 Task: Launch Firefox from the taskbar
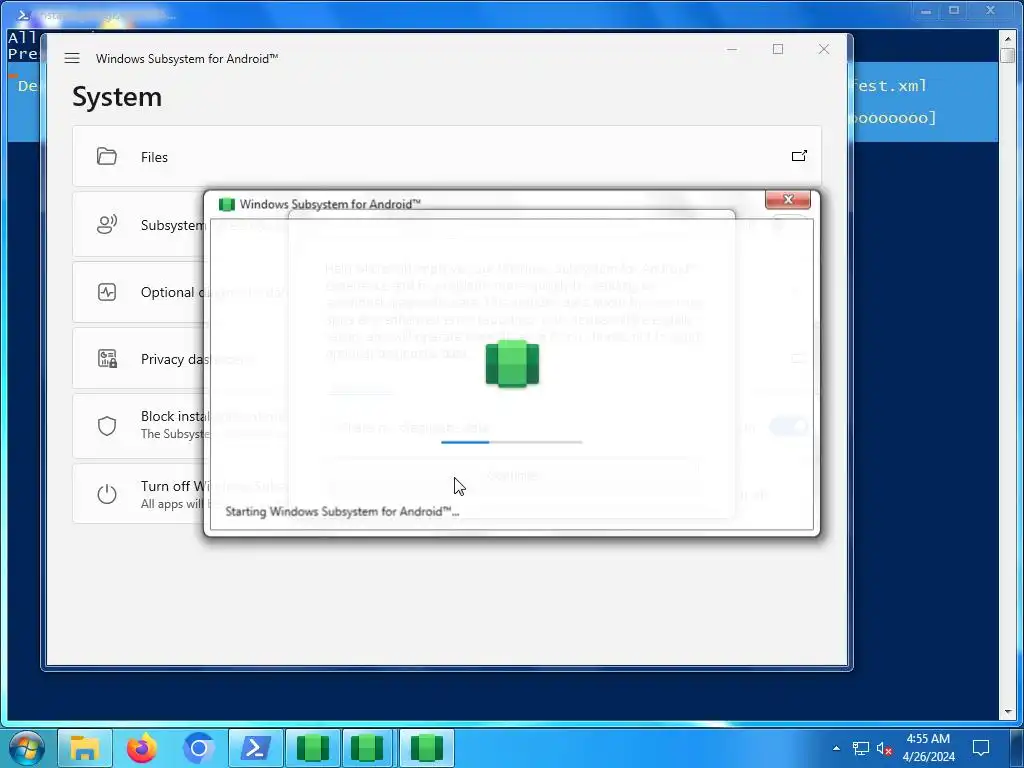pyautogui.click(x=142, y=748)
